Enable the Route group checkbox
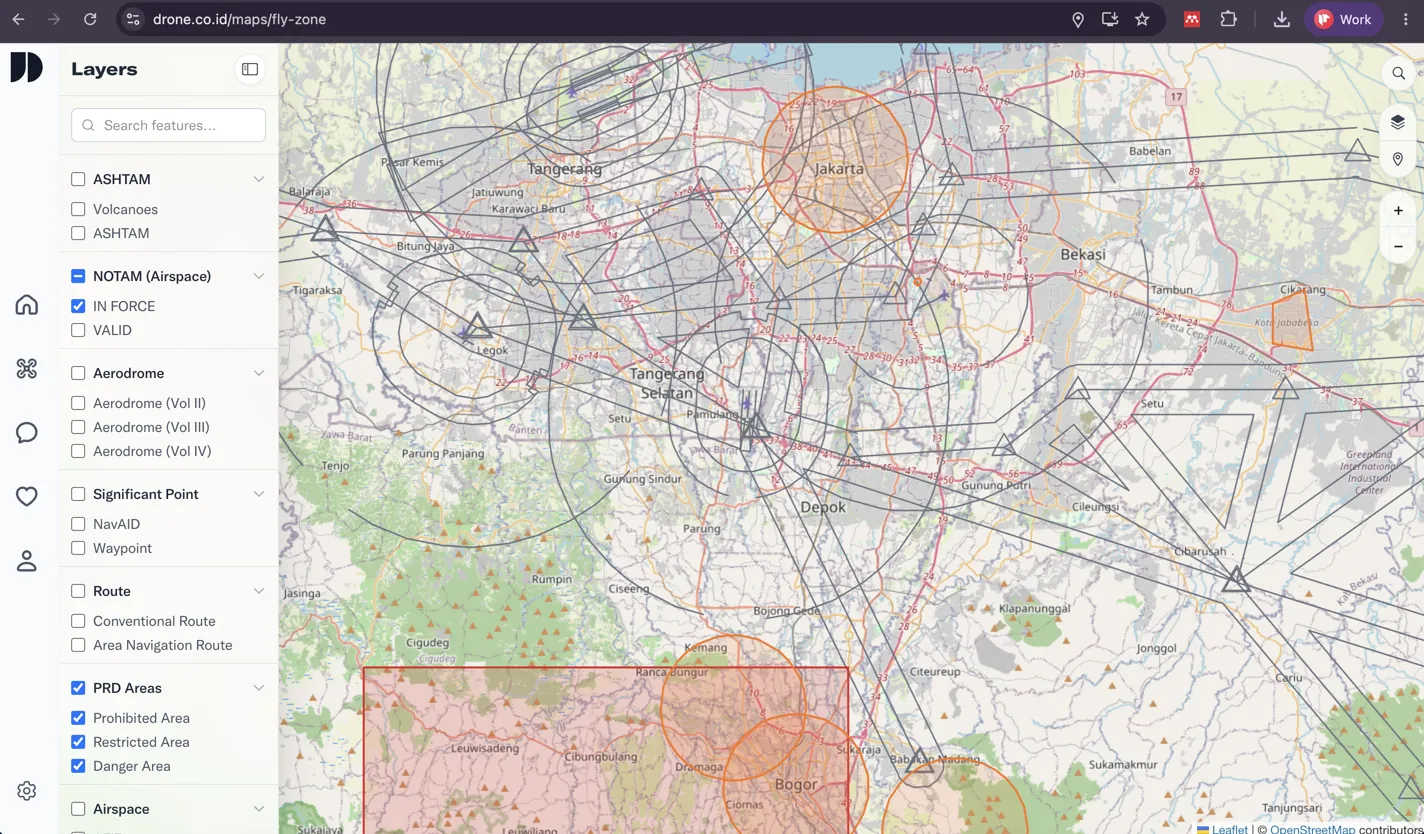 [78, 591]
